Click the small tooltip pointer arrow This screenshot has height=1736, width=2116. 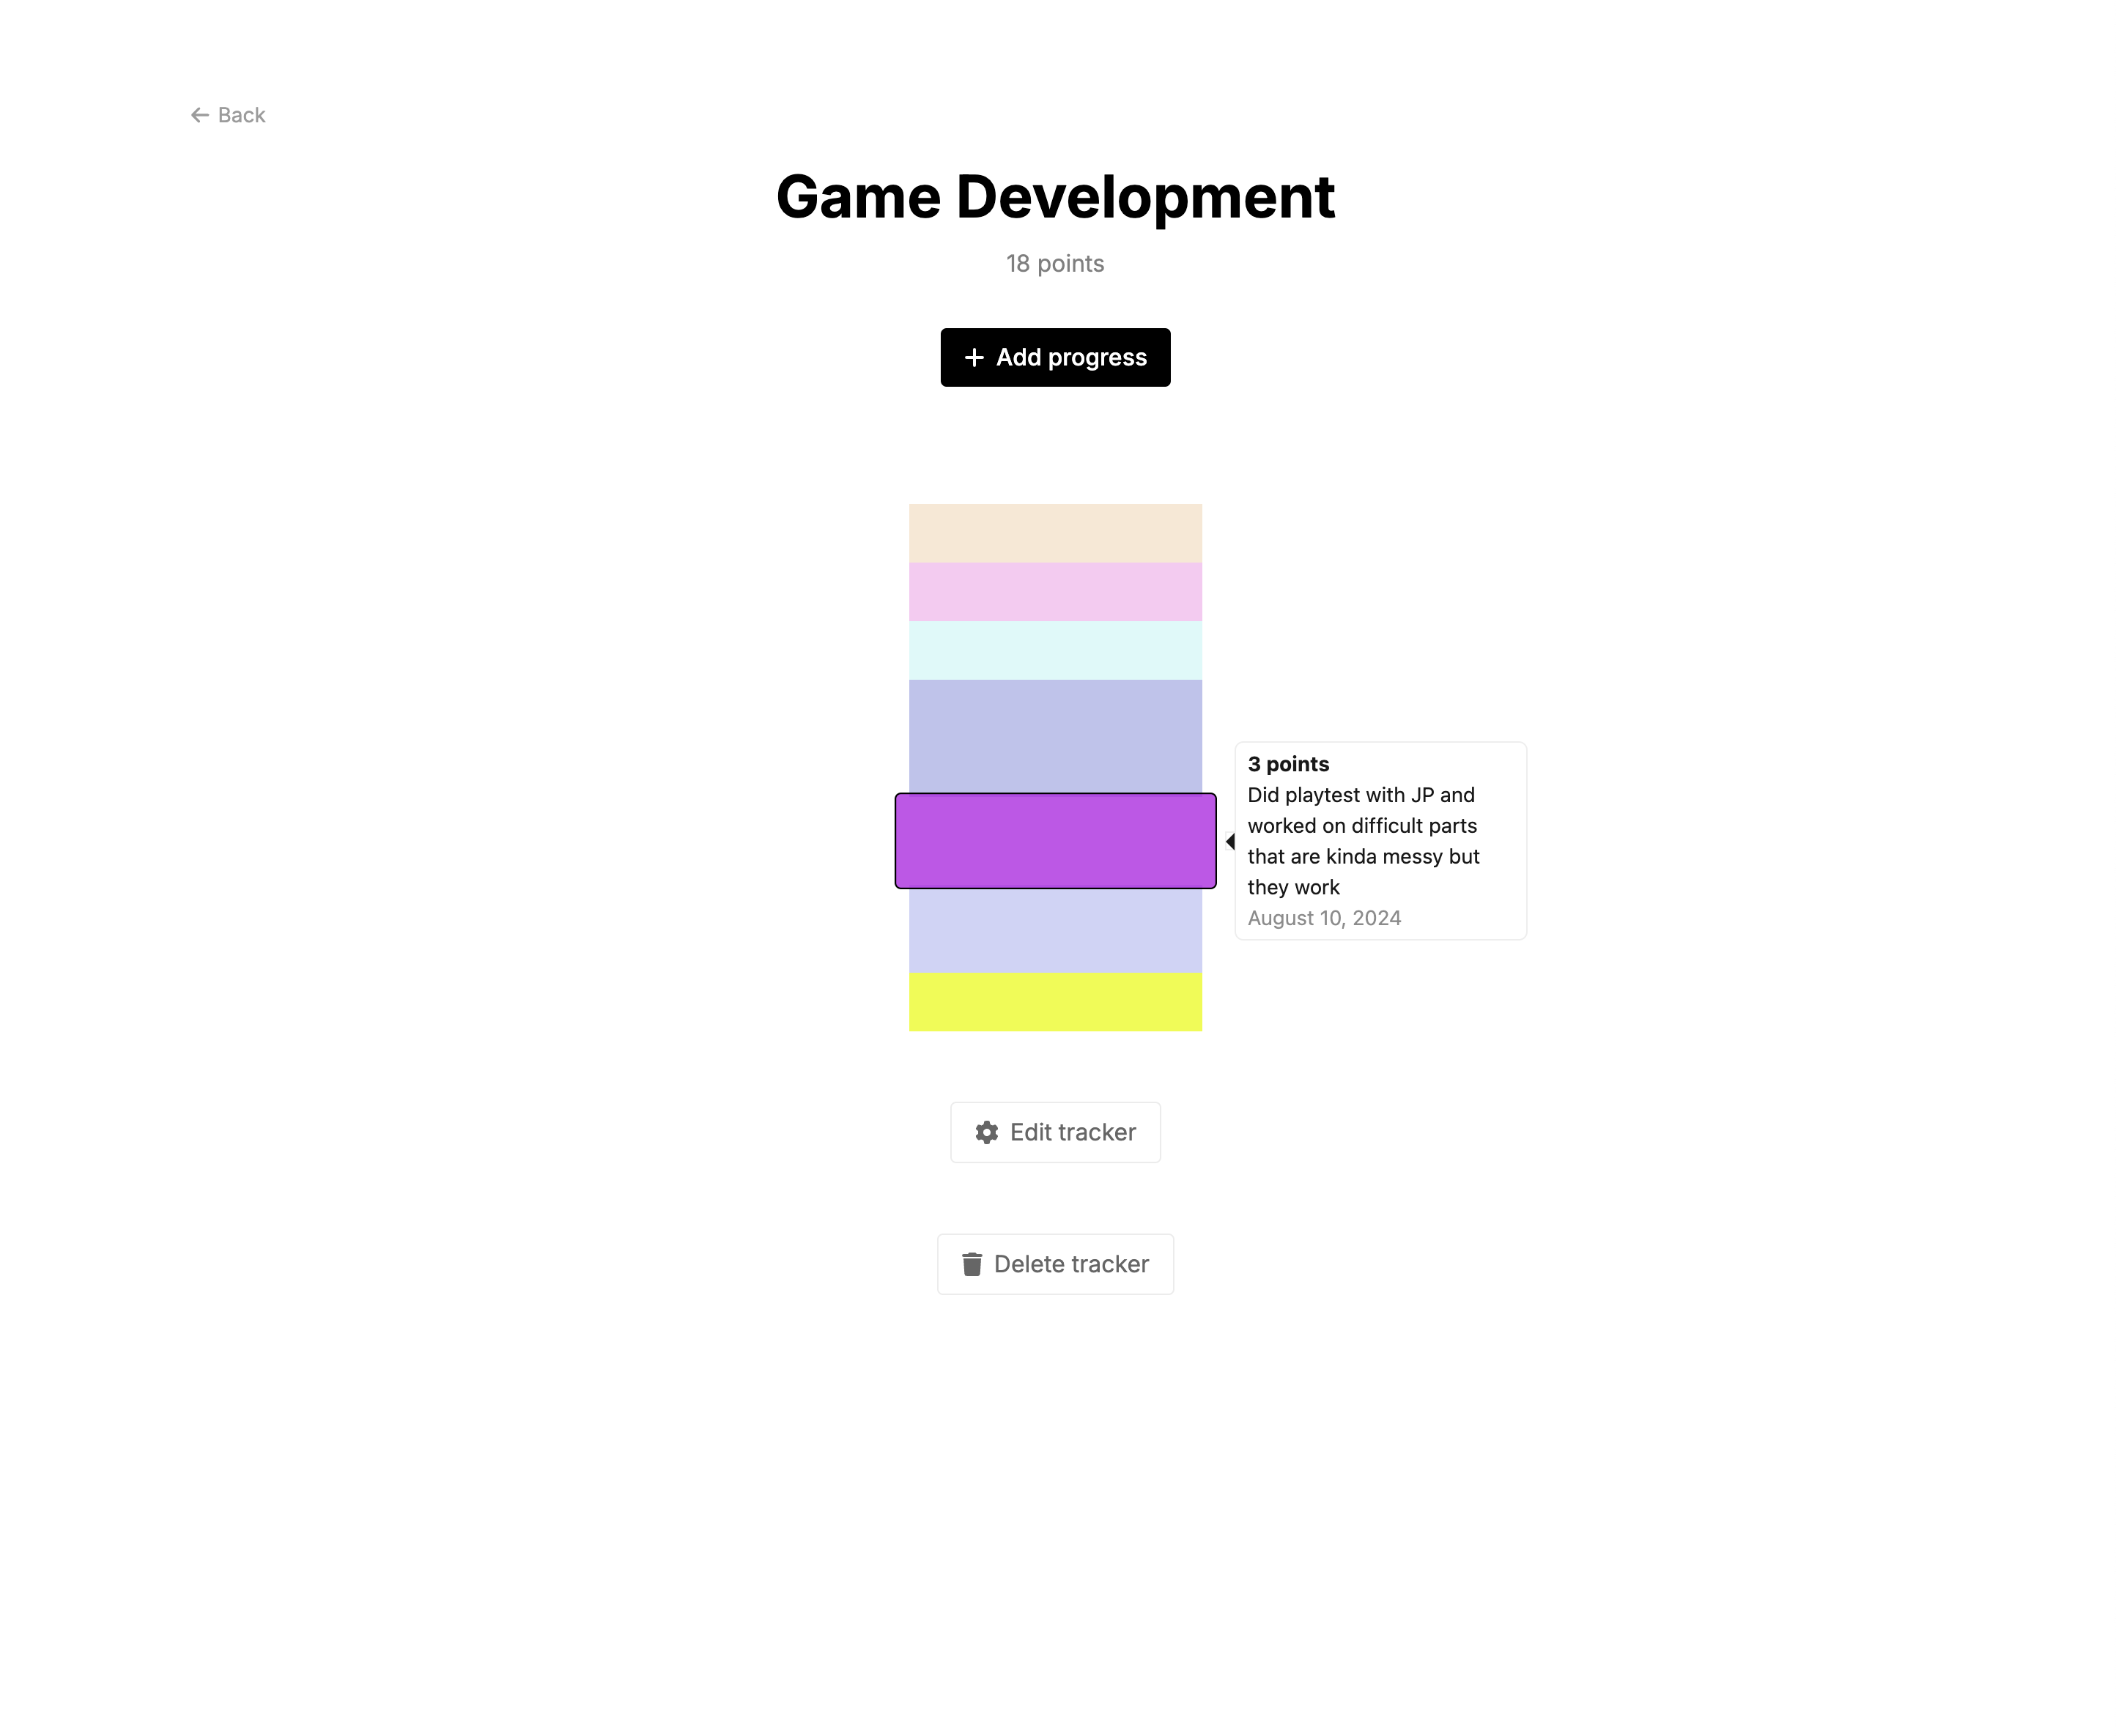[1230, 842]
